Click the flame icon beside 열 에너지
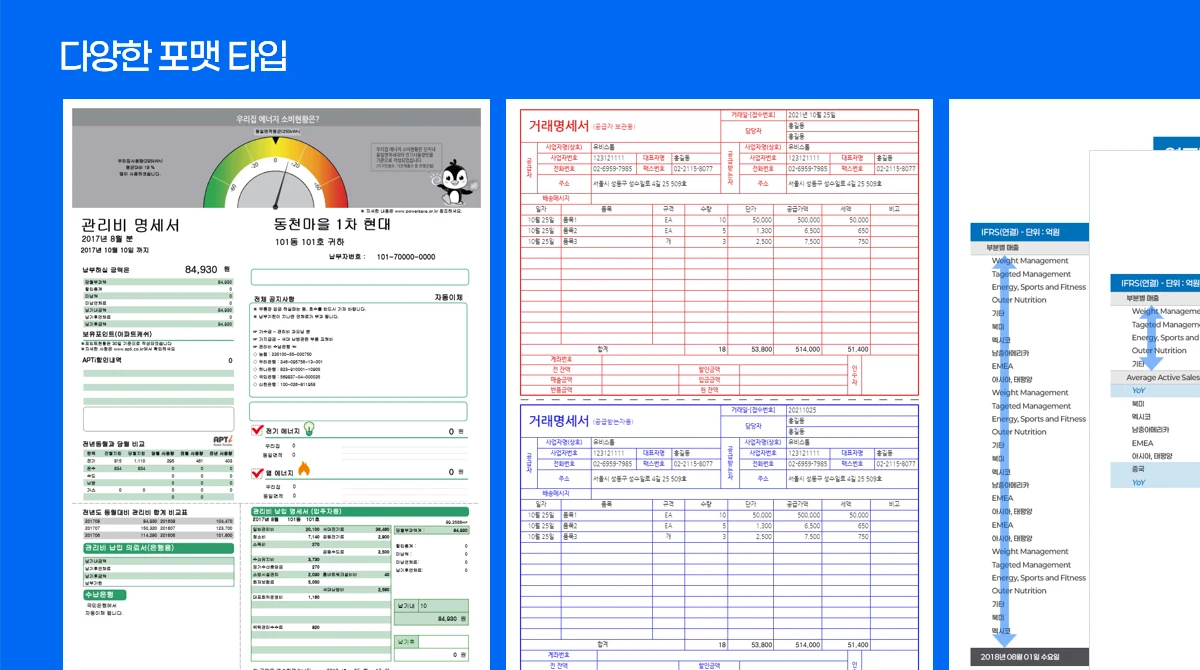The width and height of the screenshot is (1200, 670). click(304, 469)
